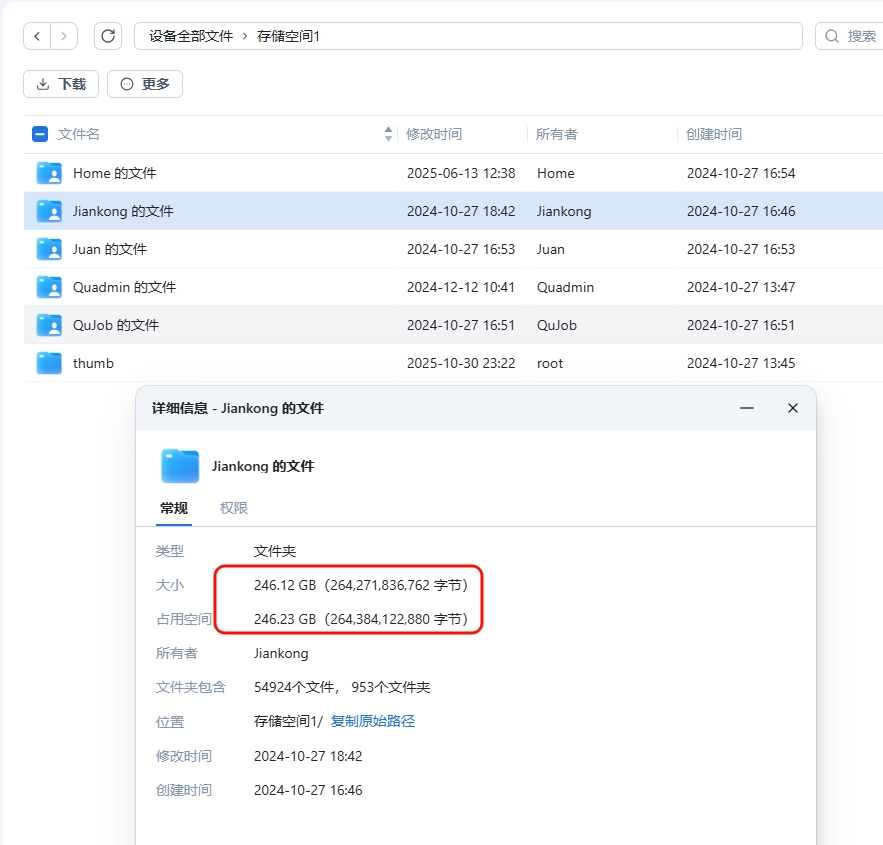The width and height of the screenshot is (883, 845).
Task: Click modified time 2025-06-13 12:38
Action: (461, 173)
